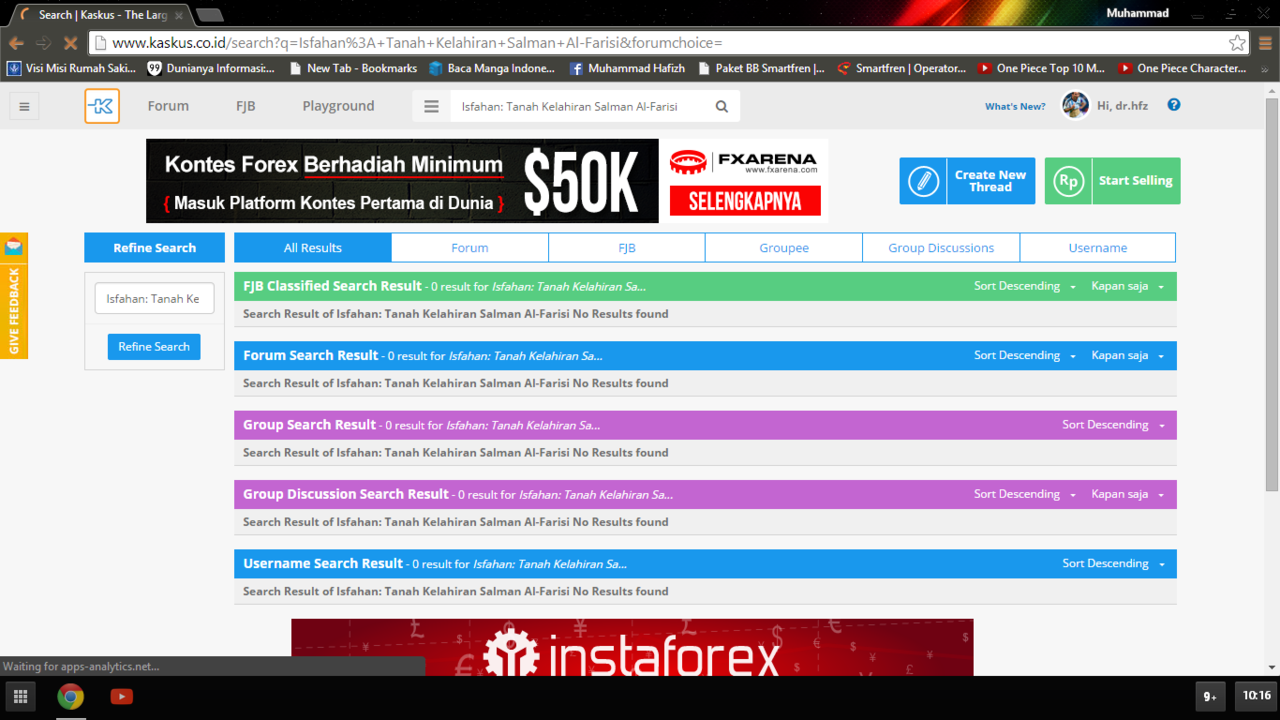
Task: Click the blue help question mark icon
Action: click(1174, 105)
